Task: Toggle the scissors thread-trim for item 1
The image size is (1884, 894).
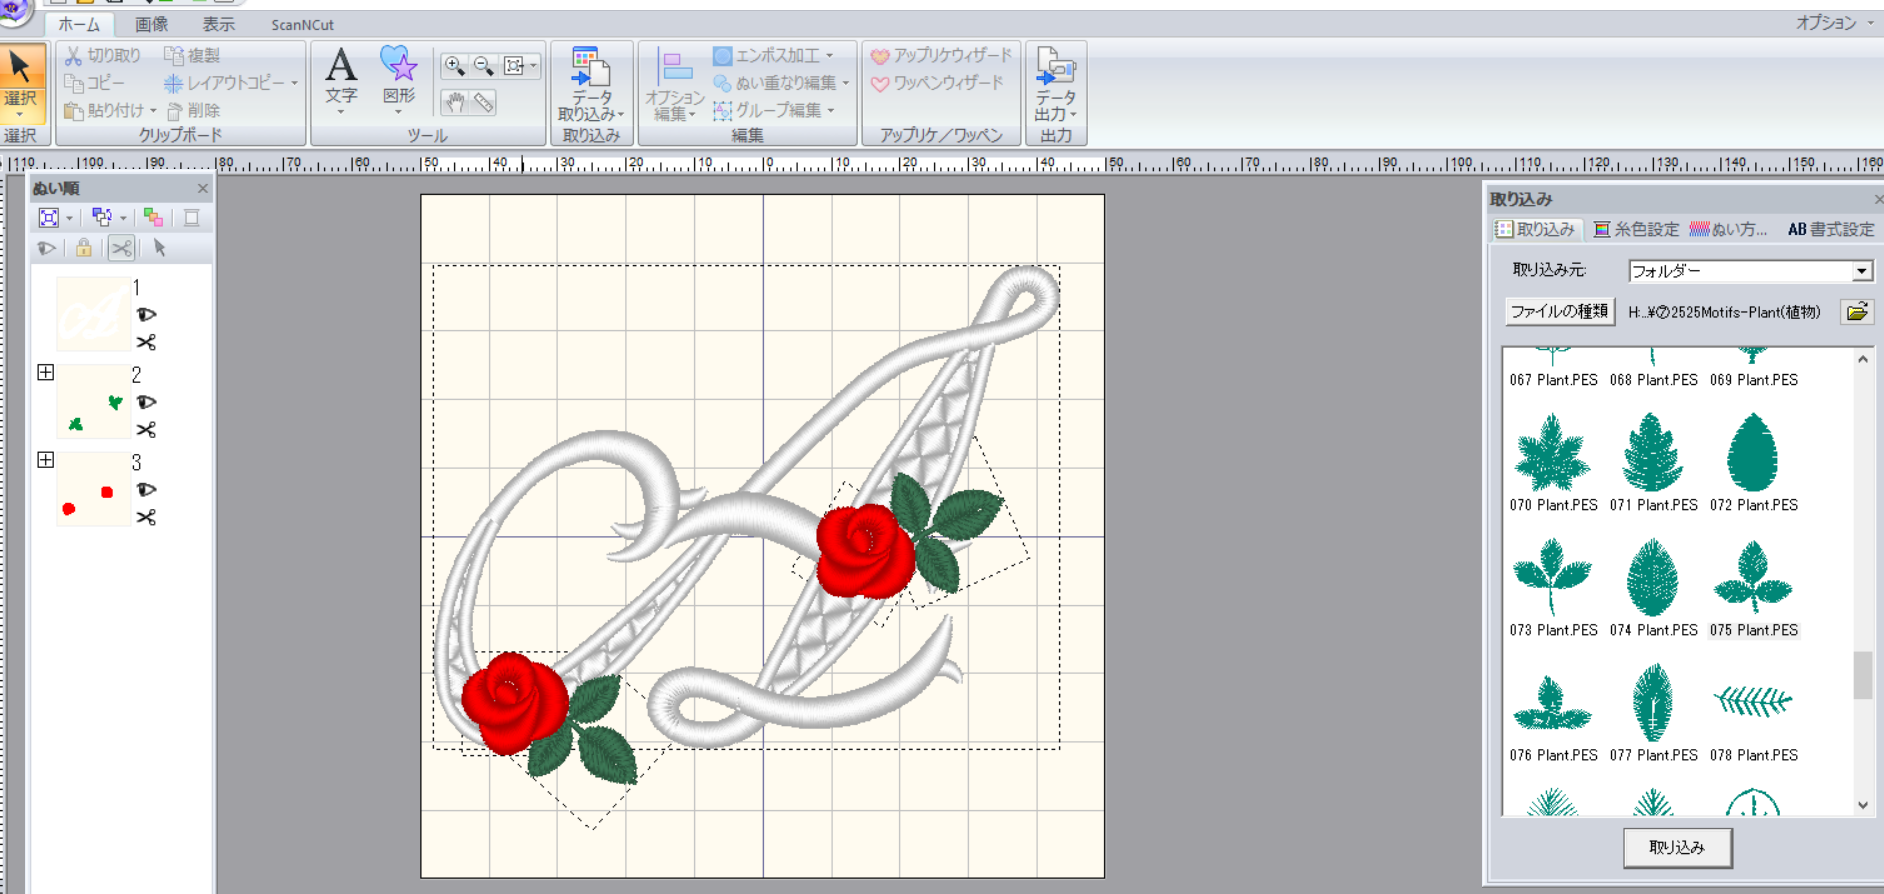Action: pos(146,343)
